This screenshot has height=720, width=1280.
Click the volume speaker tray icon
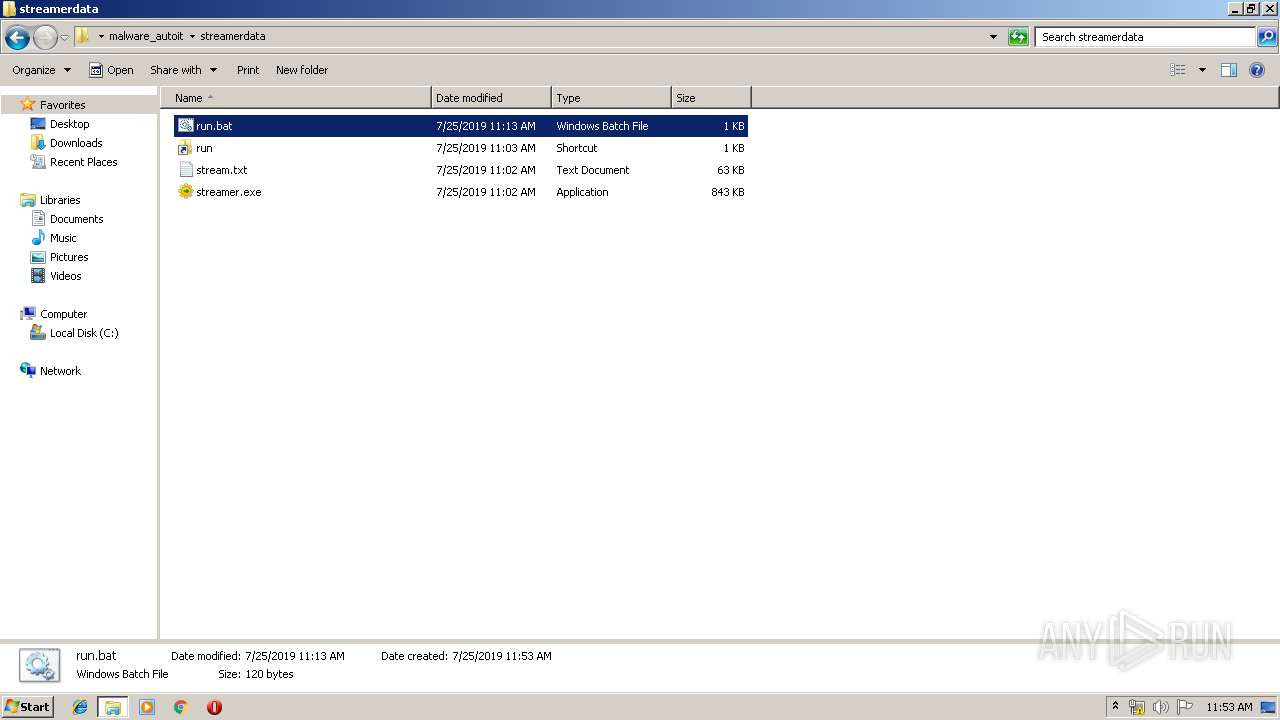coord(1160,707)
